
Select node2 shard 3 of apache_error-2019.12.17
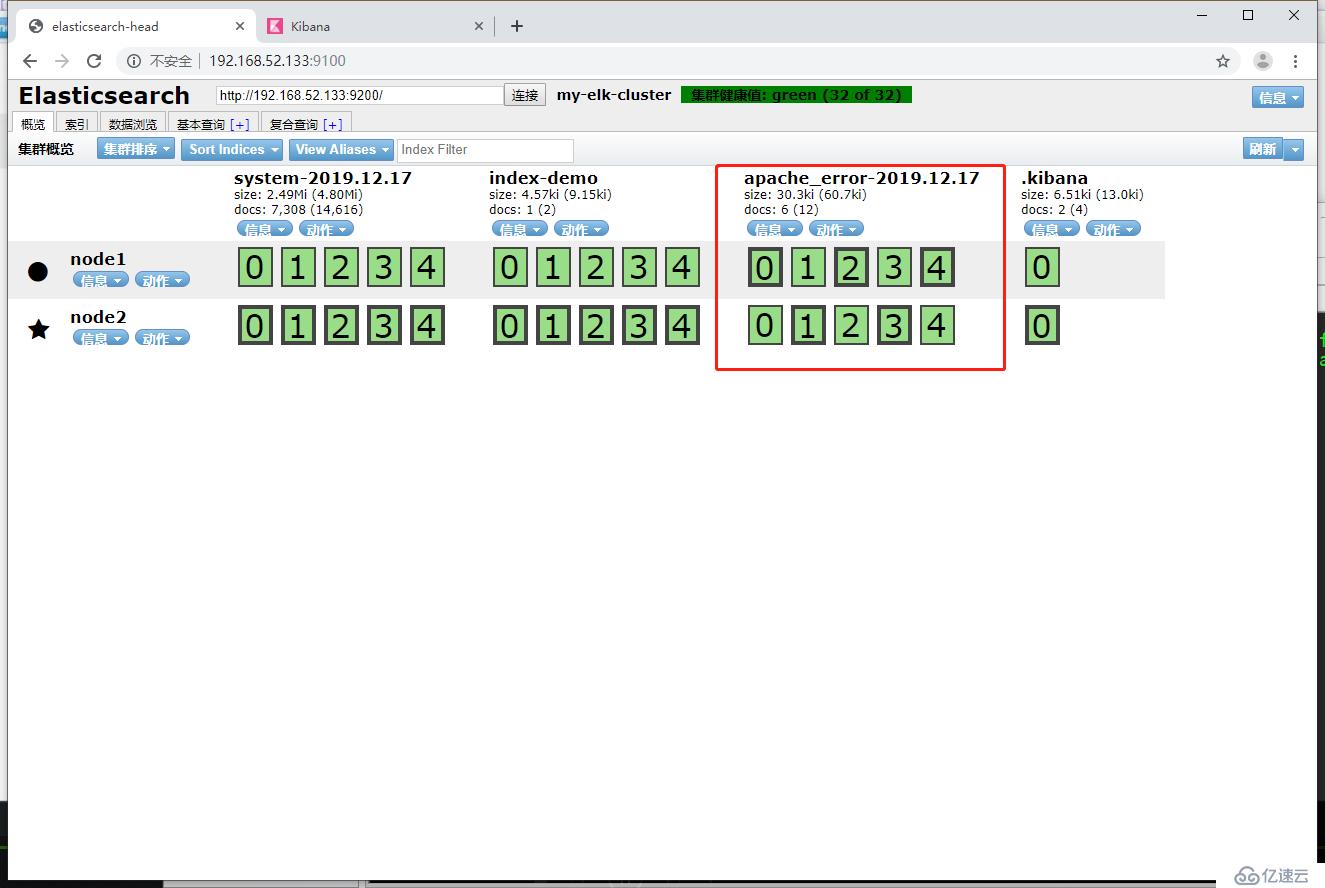894,326
